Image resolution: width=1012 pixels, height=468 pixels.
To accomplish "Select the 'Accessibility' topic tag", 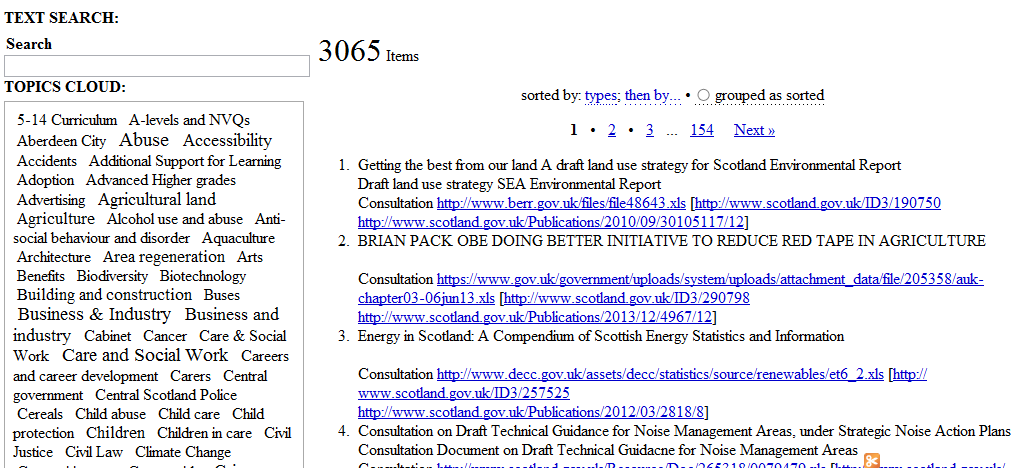I will point(227,140).
